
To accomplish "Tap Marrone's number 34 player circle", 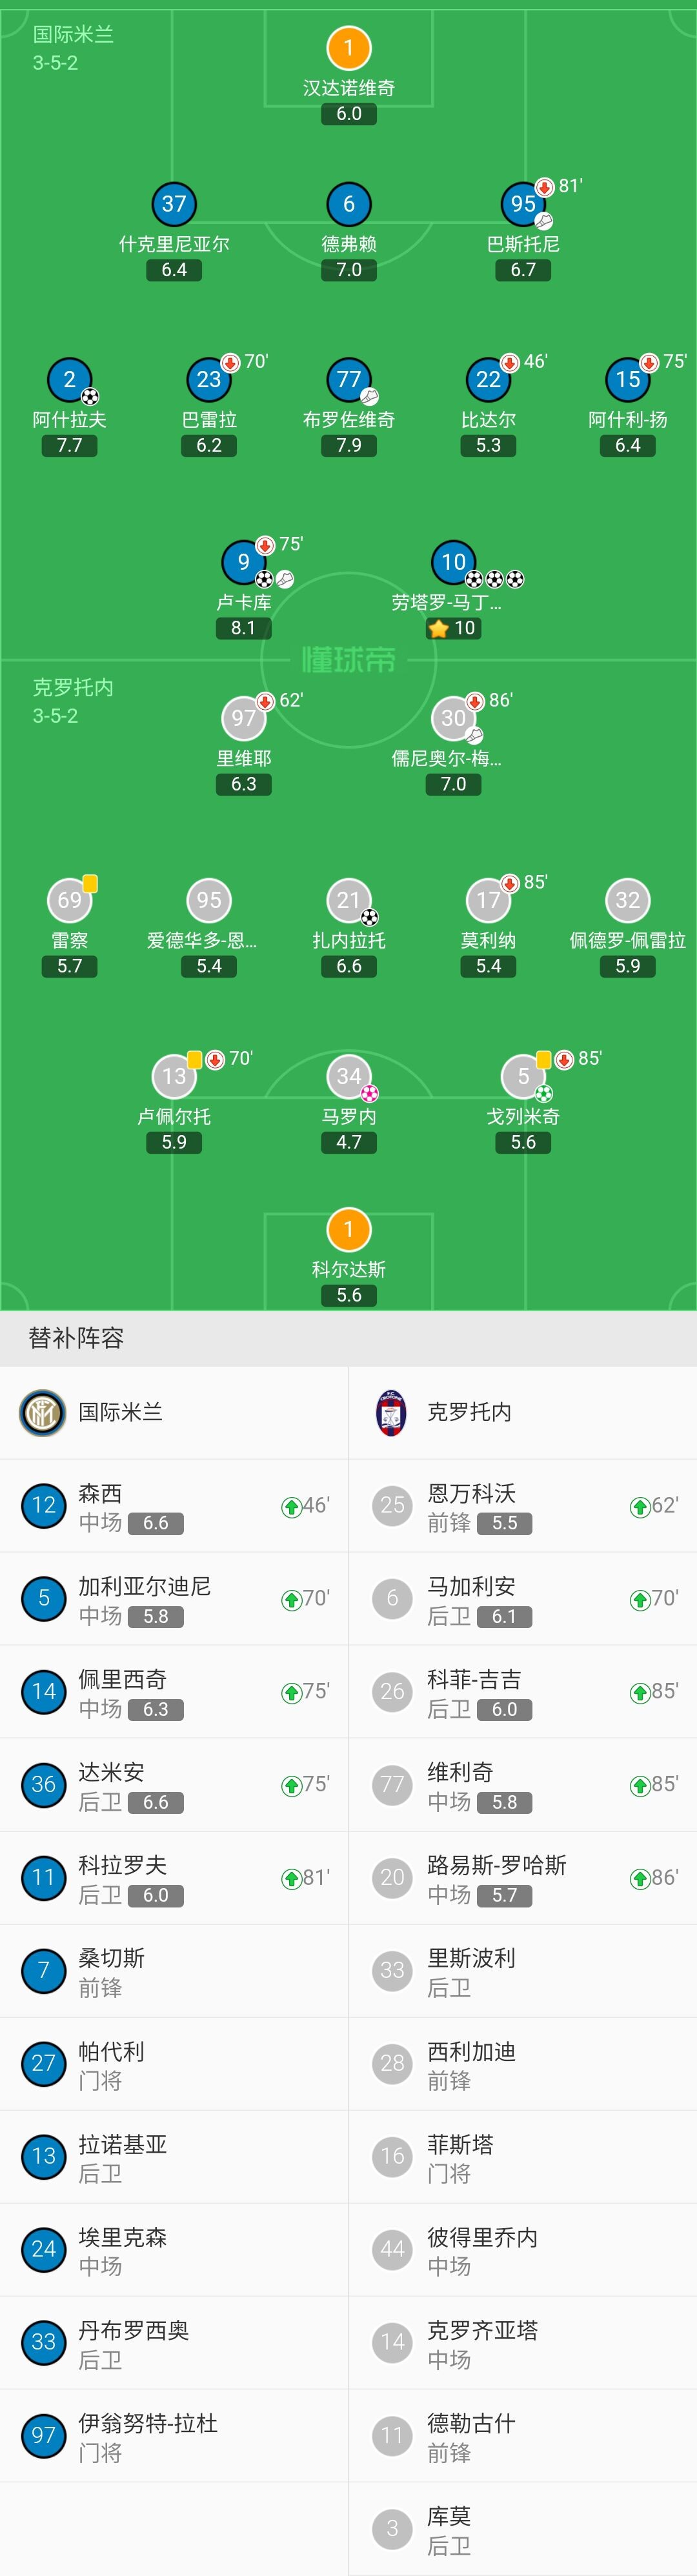I will click(349, 1076).
